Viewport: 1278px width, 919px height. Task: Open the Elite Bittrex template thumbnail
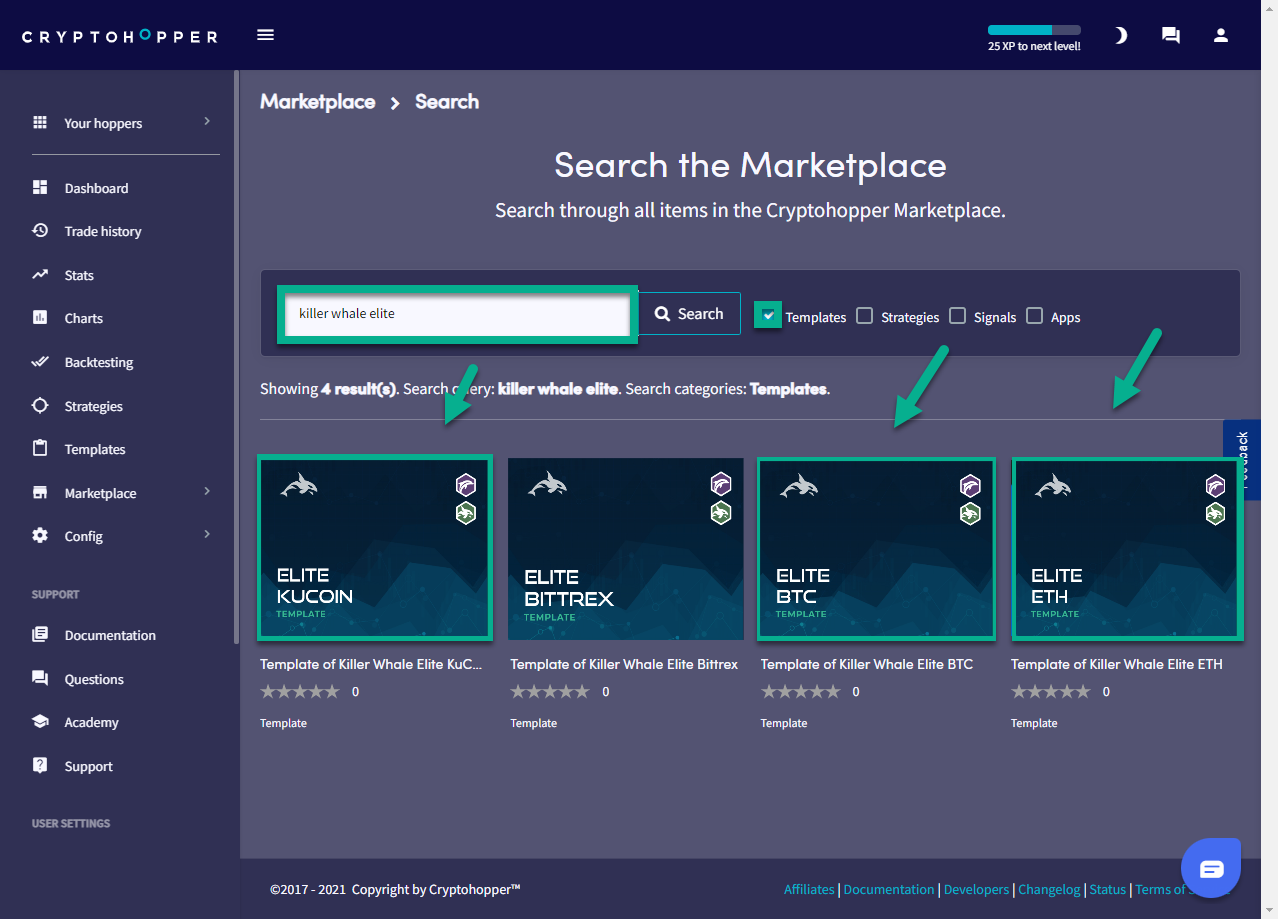click(625, 549)
